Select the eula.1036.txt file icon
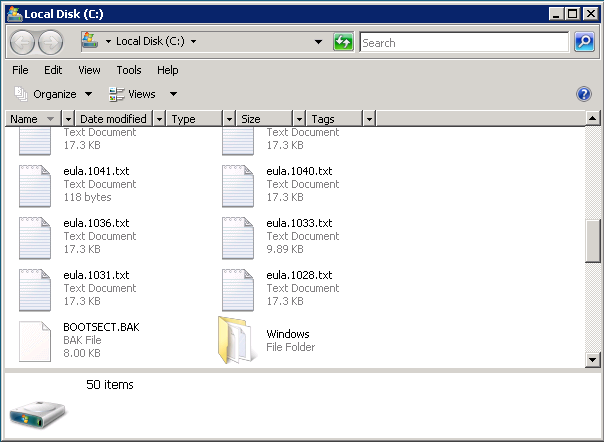The height and width of the screenshot is (442, 604). [x=35, y=238]
